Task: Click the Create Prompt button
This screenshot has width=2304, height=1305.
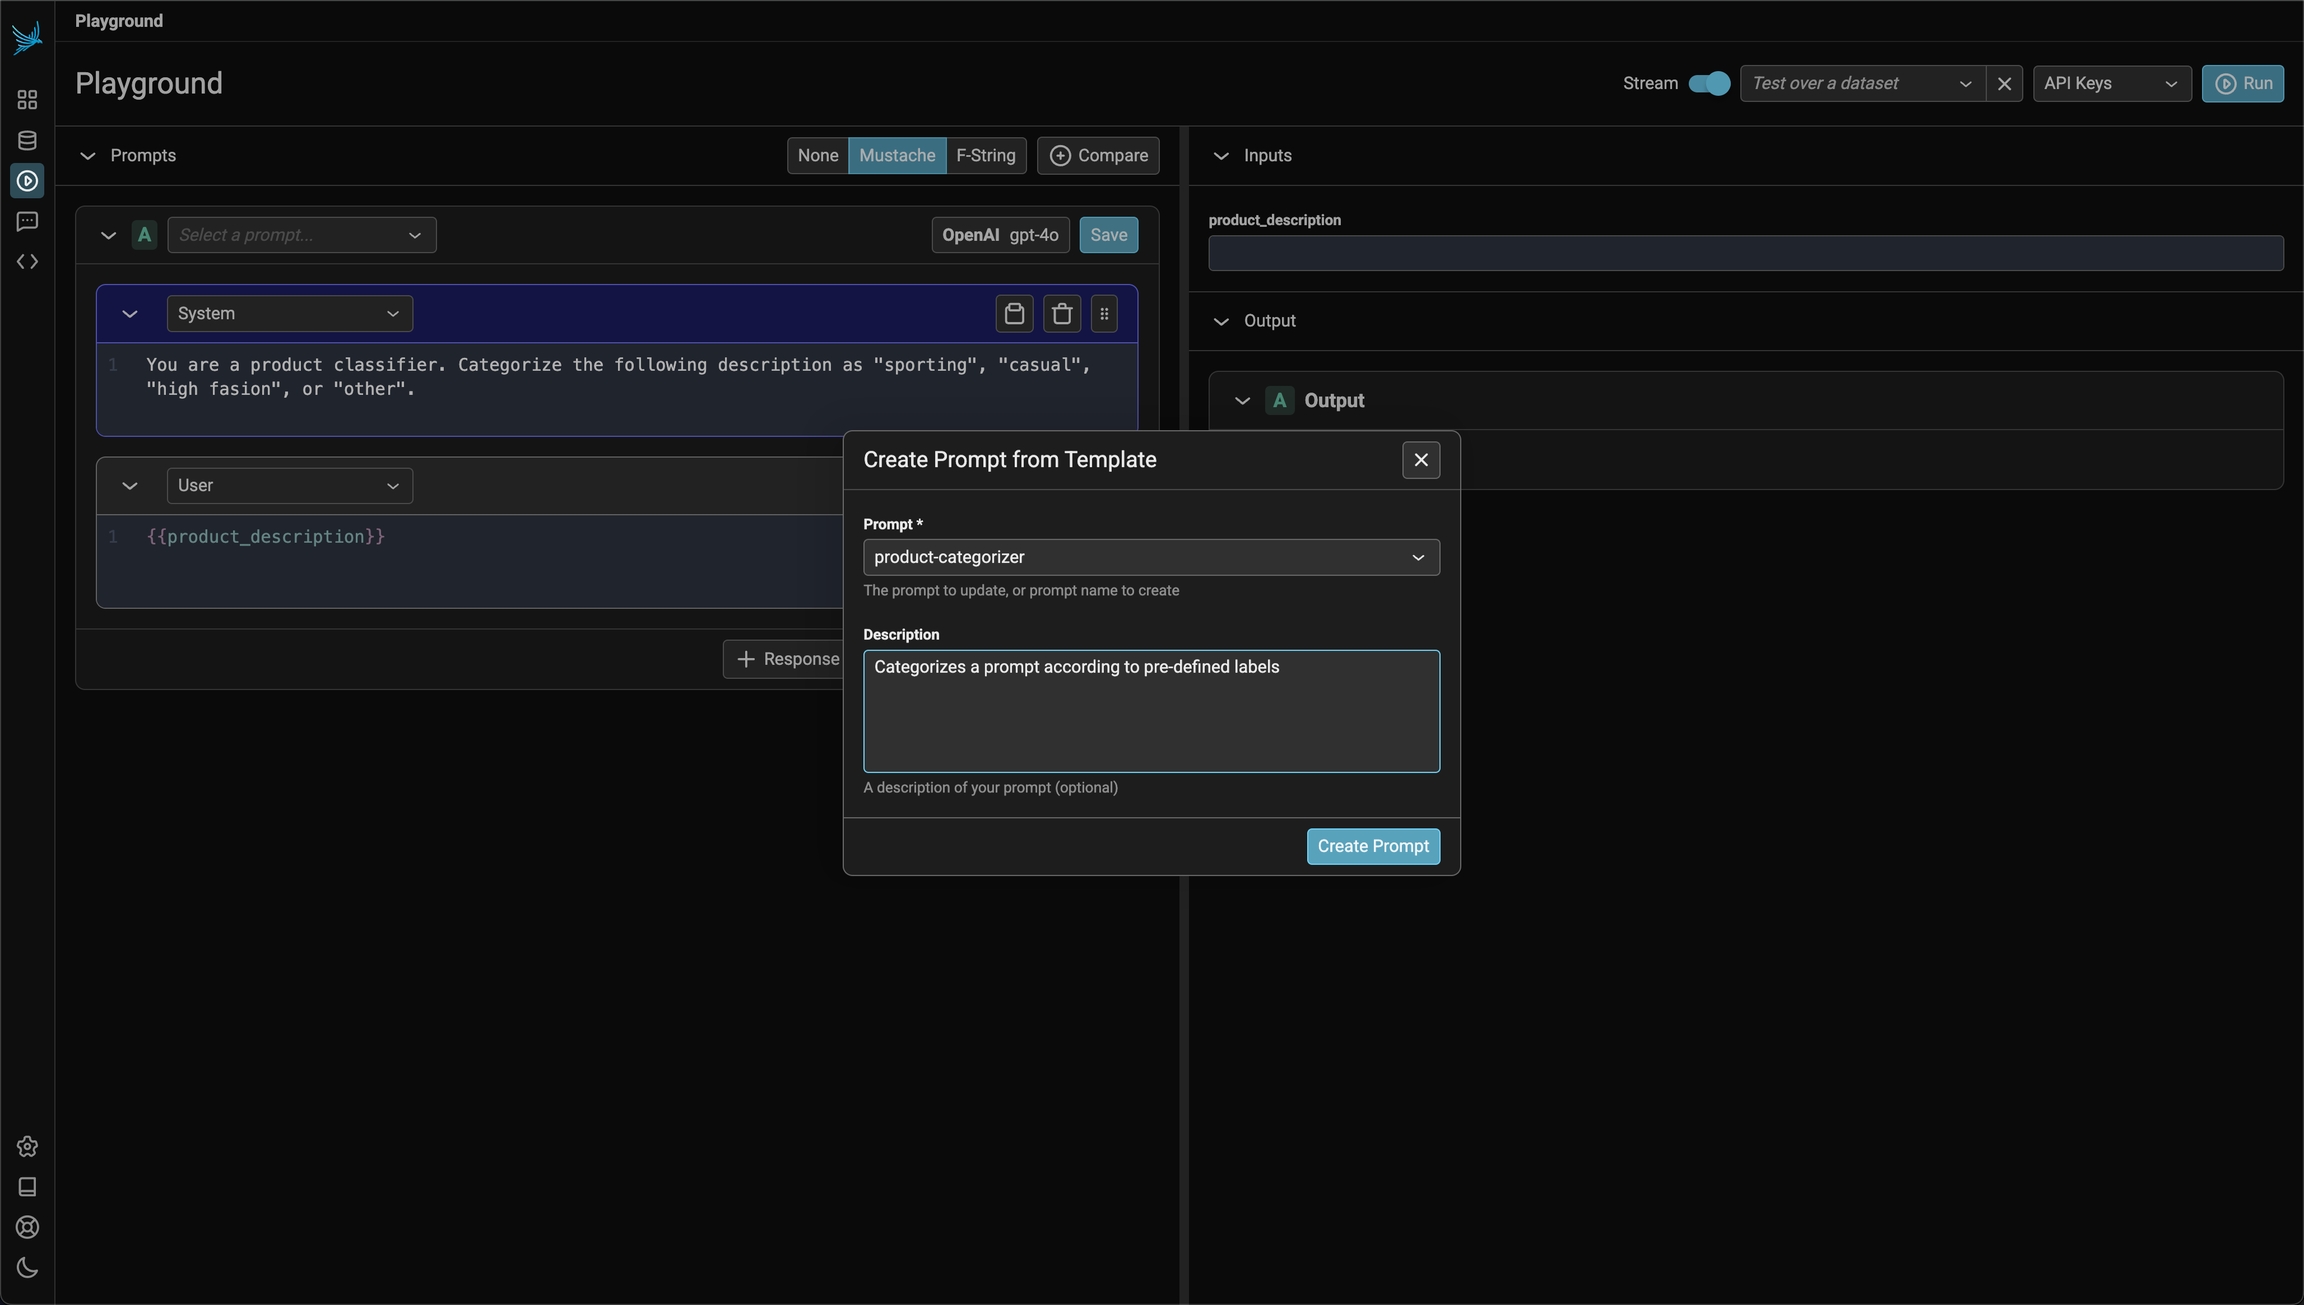Action: [x=1372, y=846]
